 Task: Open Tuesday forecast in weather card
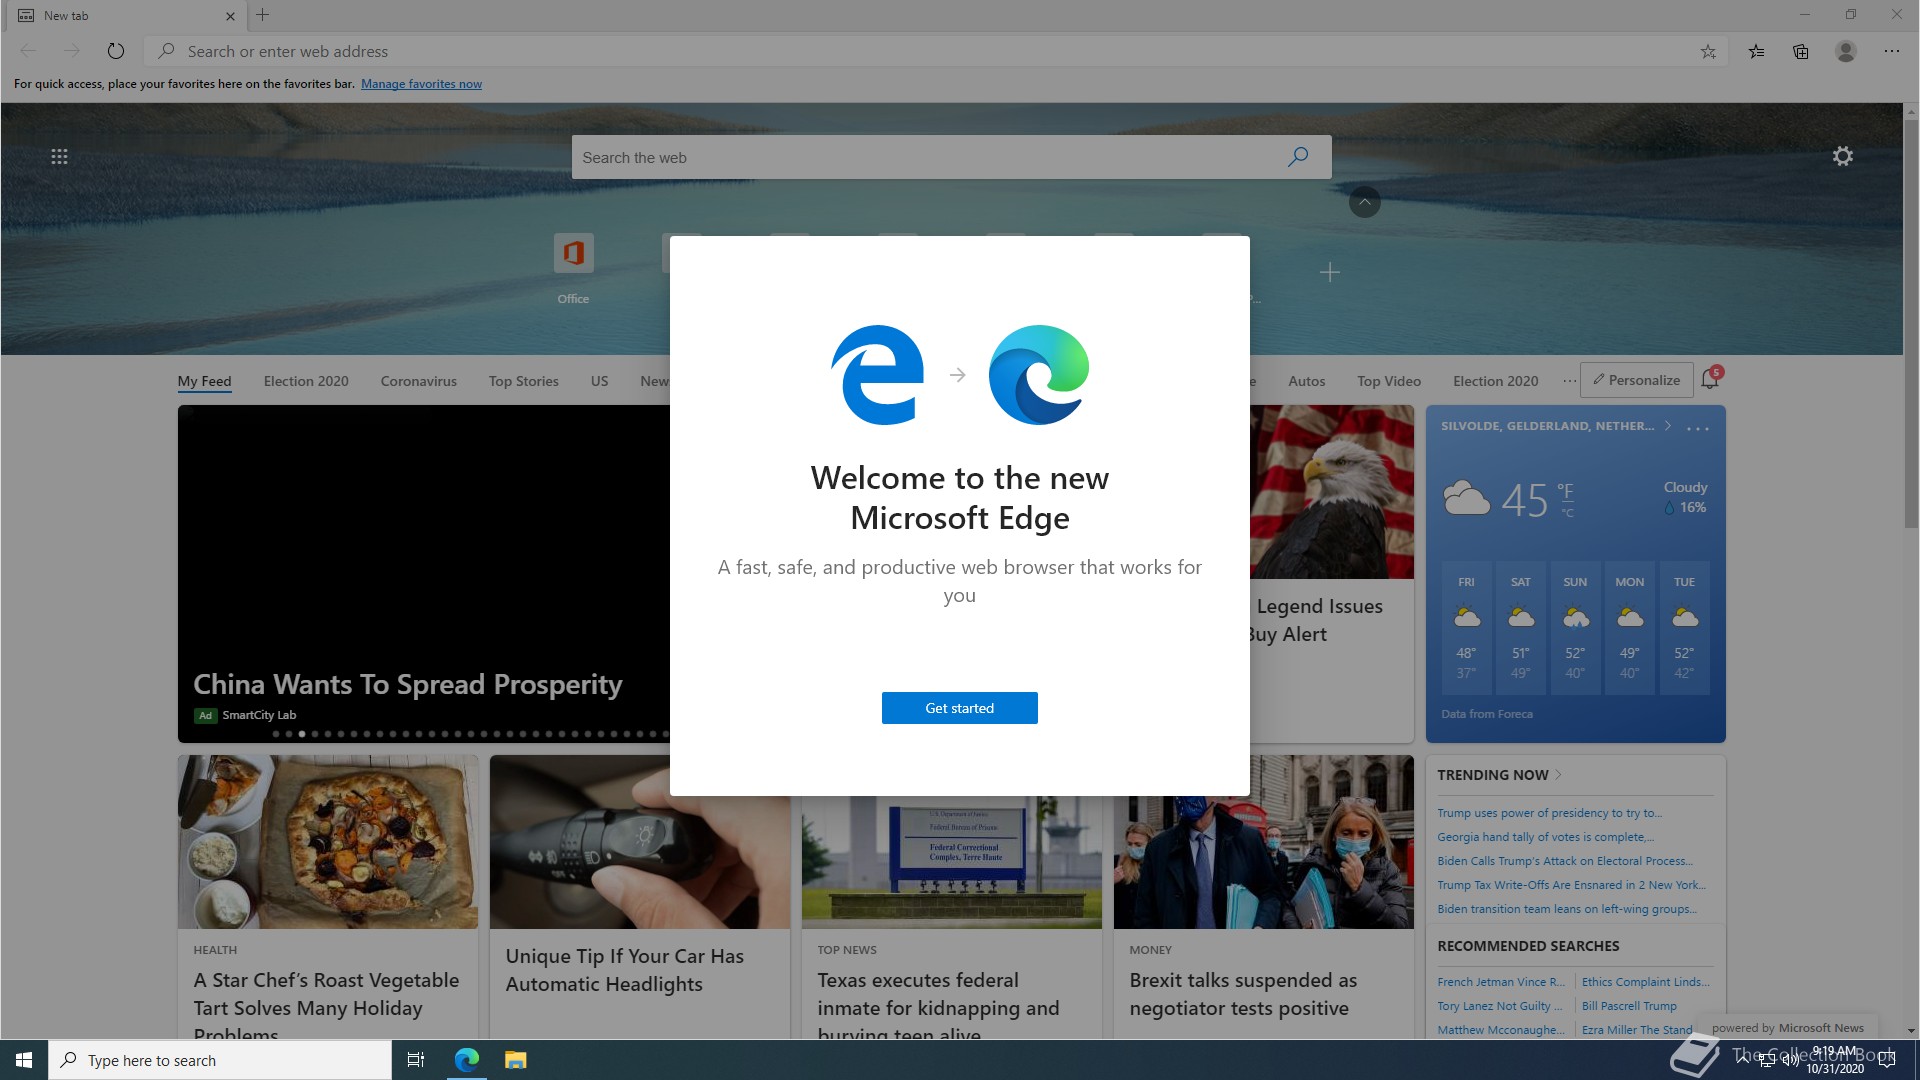1684,628
